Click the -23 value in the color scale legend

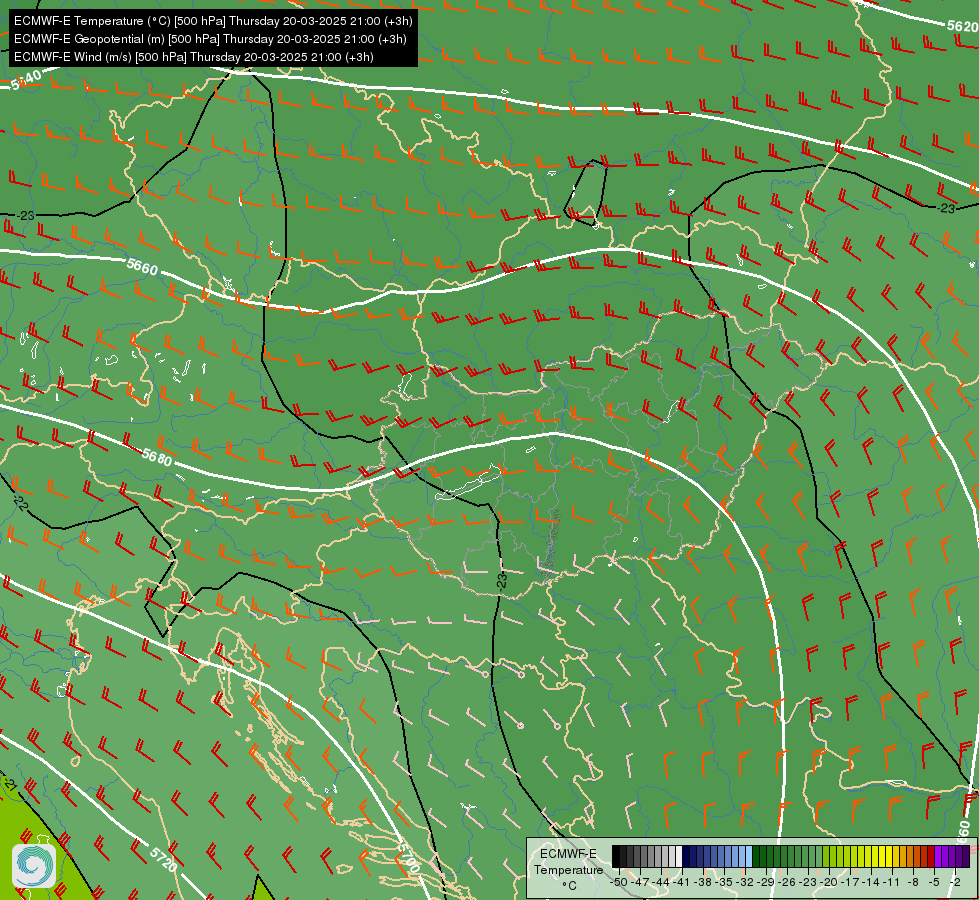[808, 882]
